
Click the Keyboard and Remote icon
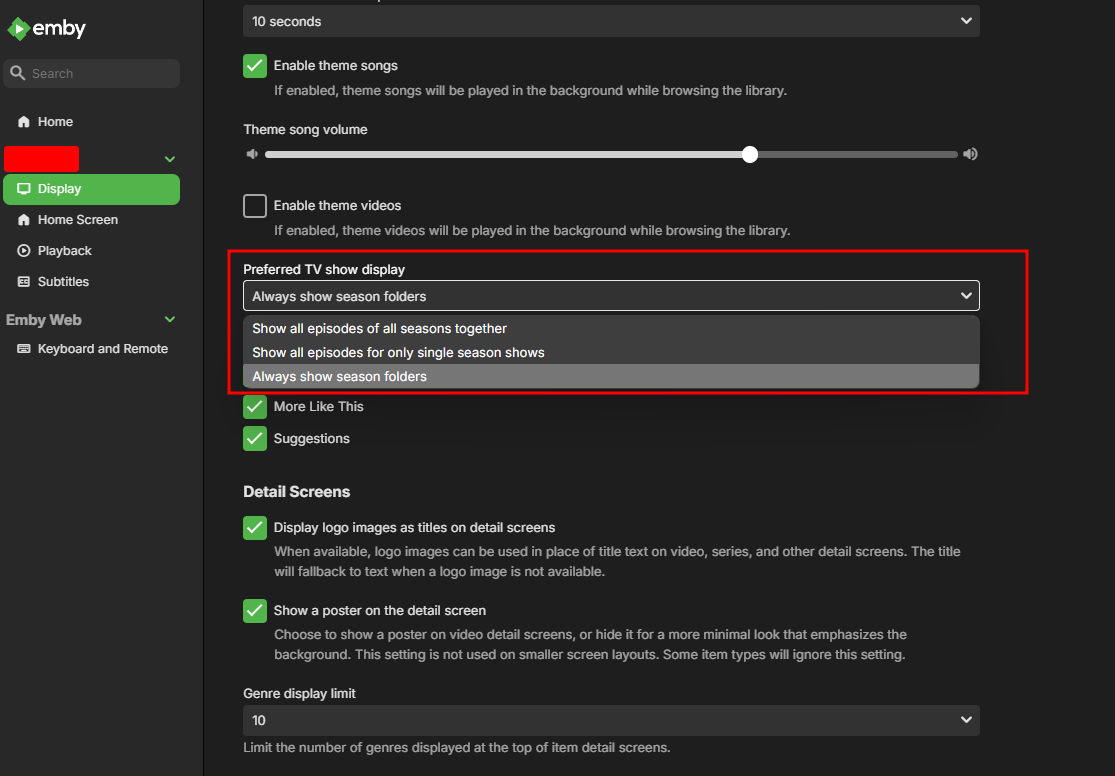pos(24,349)
